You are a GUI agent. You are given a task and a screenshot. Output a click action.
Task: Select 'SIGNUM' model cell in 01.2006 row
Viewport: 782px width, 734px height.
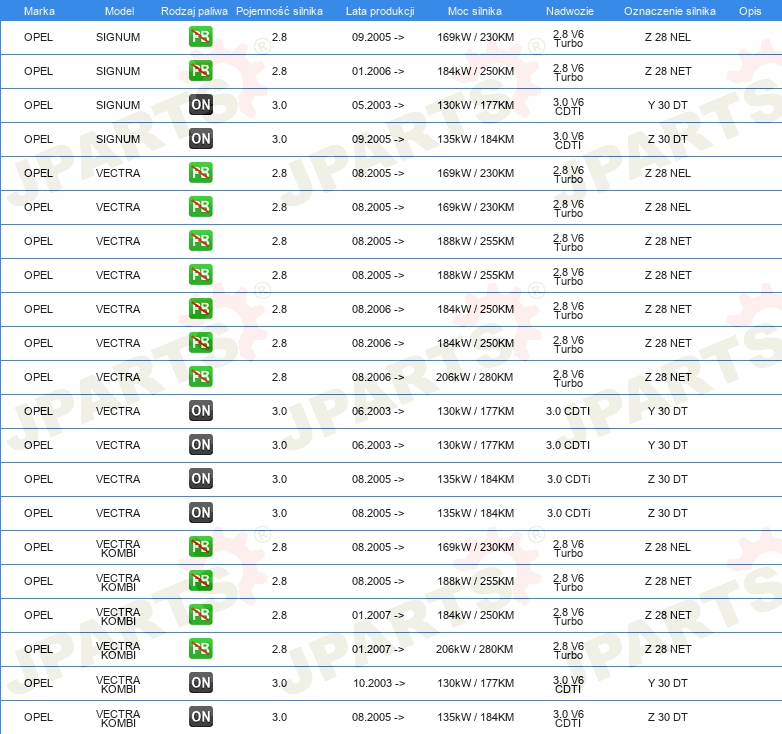tap(118, 71)
